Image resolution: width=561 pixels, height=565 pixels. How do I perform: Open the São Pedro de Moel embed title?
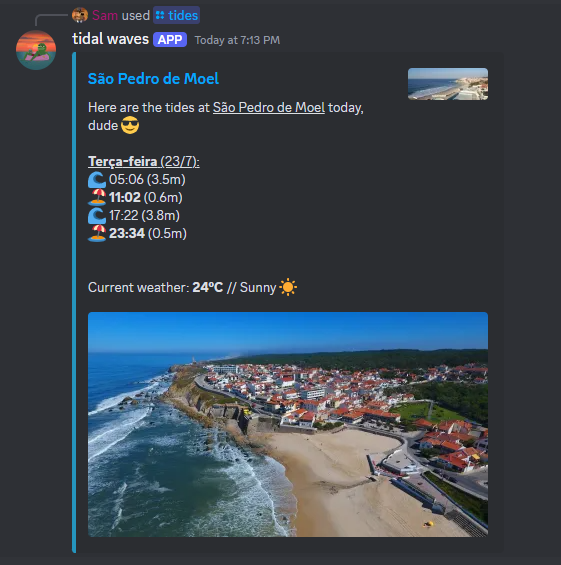coord(153,79)
